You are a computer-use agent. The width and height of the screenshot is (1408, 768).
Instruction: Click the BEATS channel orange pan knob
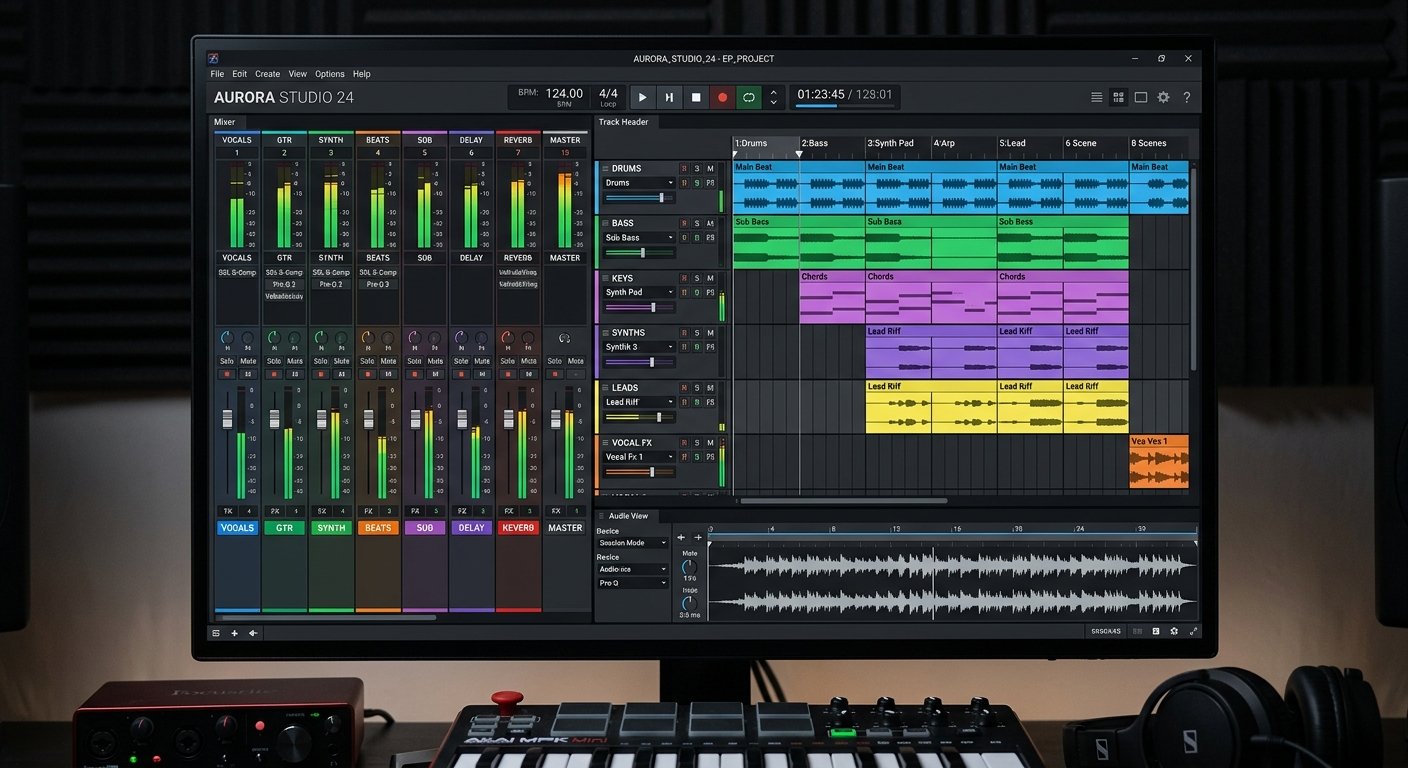(368, 338)
